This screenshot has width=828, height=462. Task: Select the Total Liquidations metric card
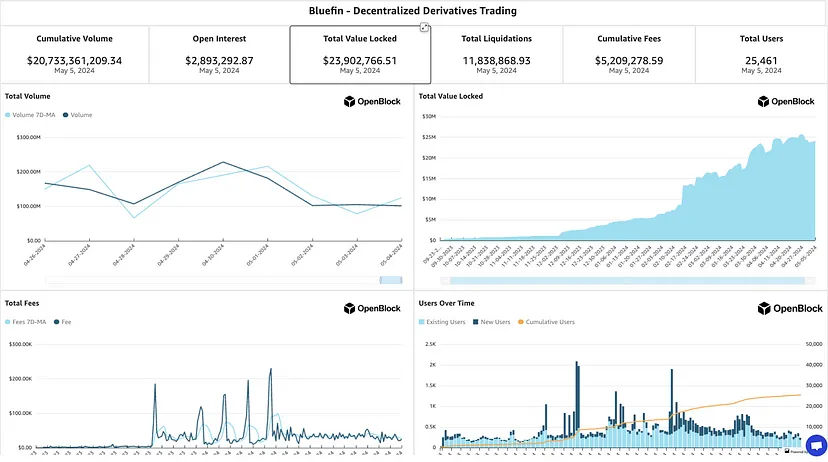(496, 54)
